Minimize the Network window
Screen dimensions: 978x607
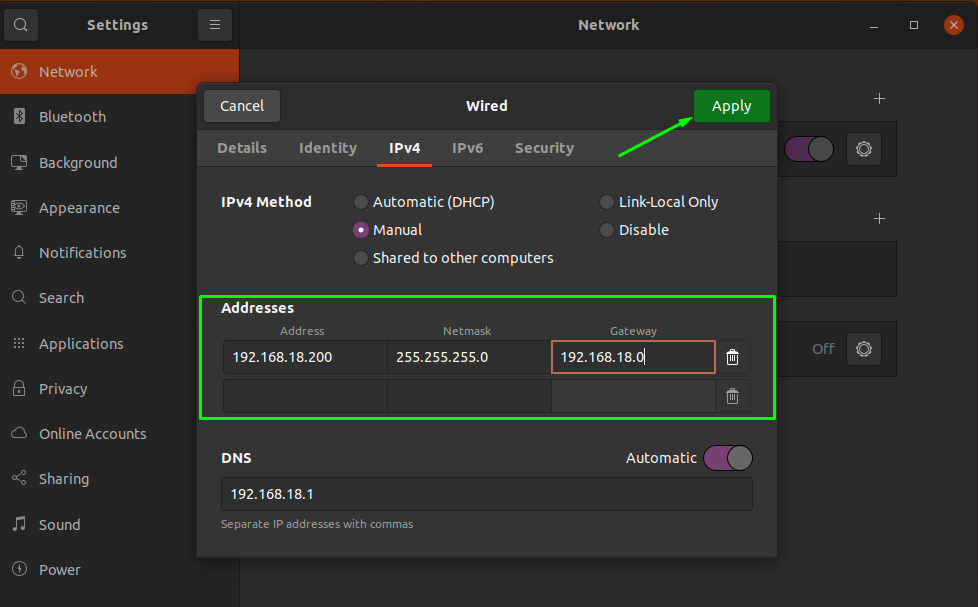point(874,26)
